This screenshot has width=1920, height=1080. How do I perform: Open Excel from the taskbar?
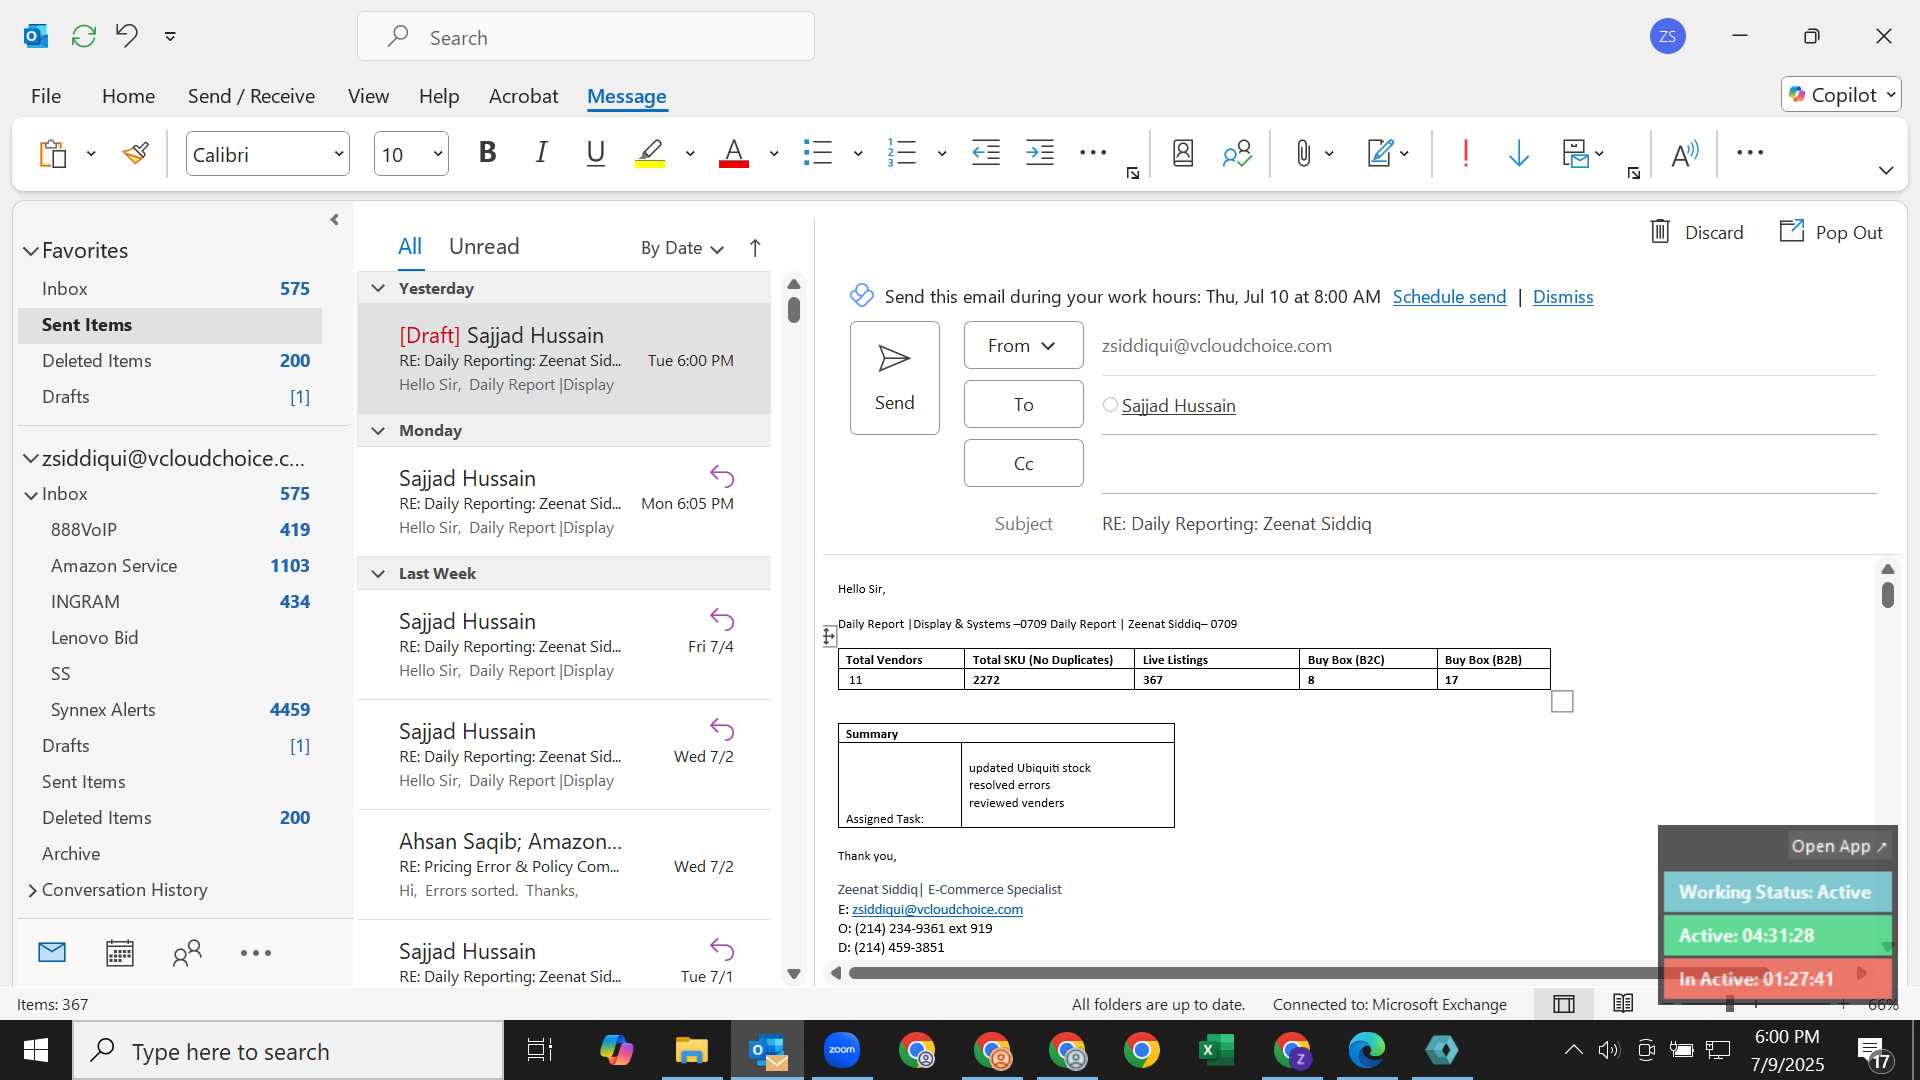pyautogui.click(x=1216, y=1050)
